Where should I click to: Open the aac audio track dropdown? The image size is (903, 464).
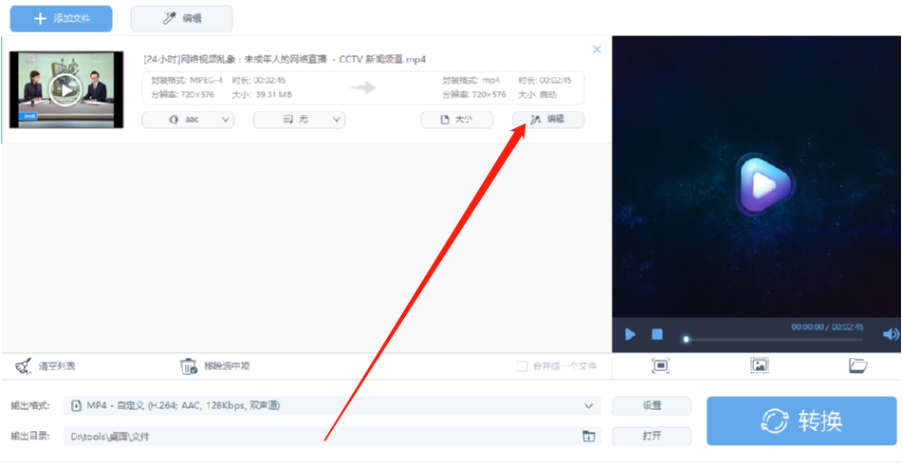(188, 120)
